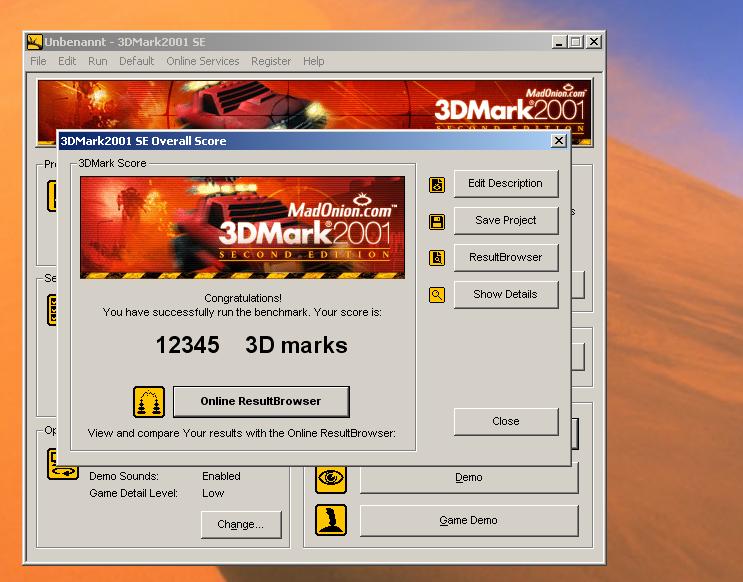The width and height of the screenshot is (743, 582).
Task: Click the 12345 score value
Action: [x=188, y=345]
